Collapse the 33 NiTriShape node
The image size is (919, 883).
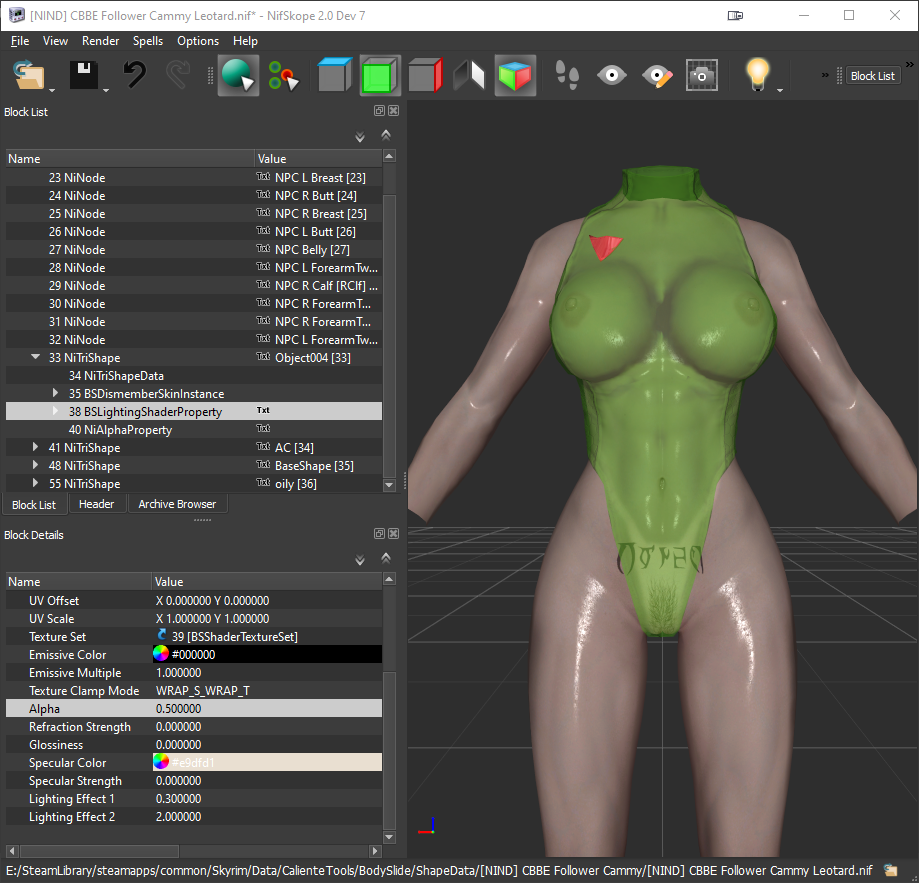[x=35, y=357]
